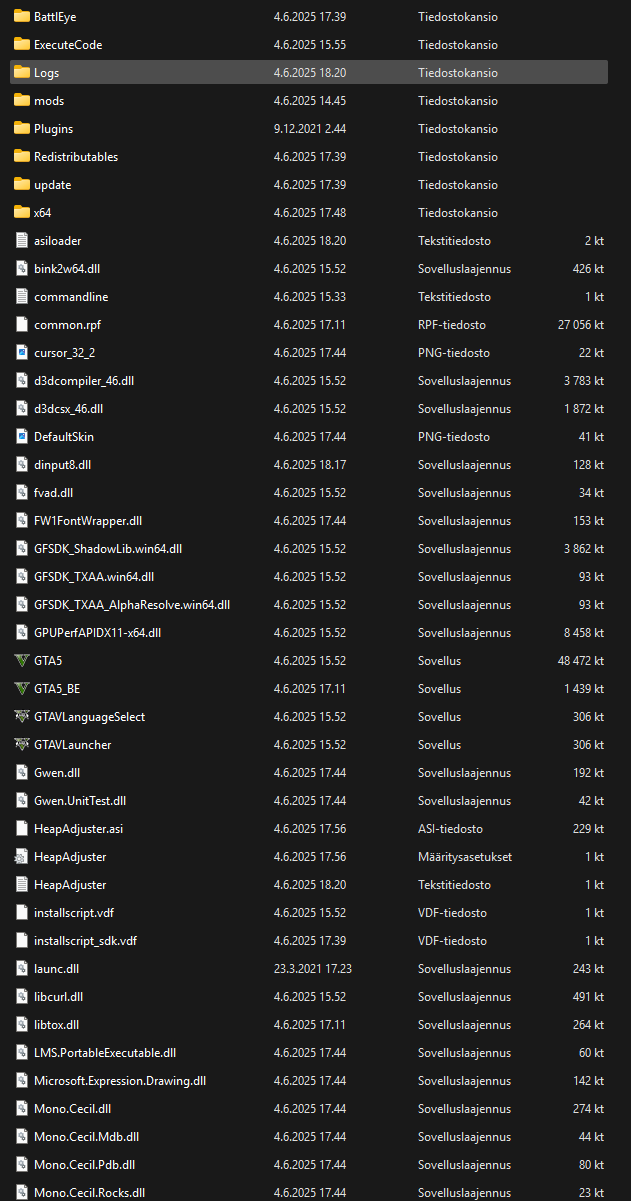Click the cursor_32_2 PNG file icon
This screenshot has width=631, height=1201.
click(22, 353)
